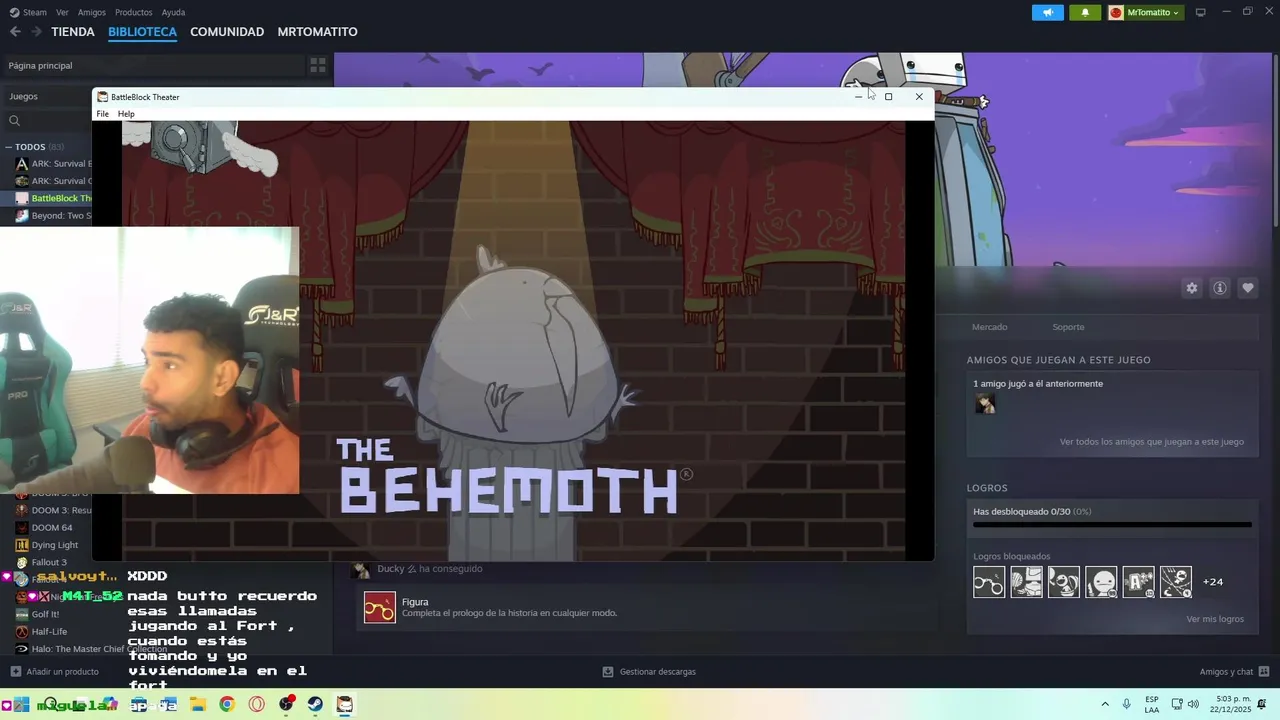1280x720 pixels.
Task: Click the friend avatar who played
Action: pos(985,403)
